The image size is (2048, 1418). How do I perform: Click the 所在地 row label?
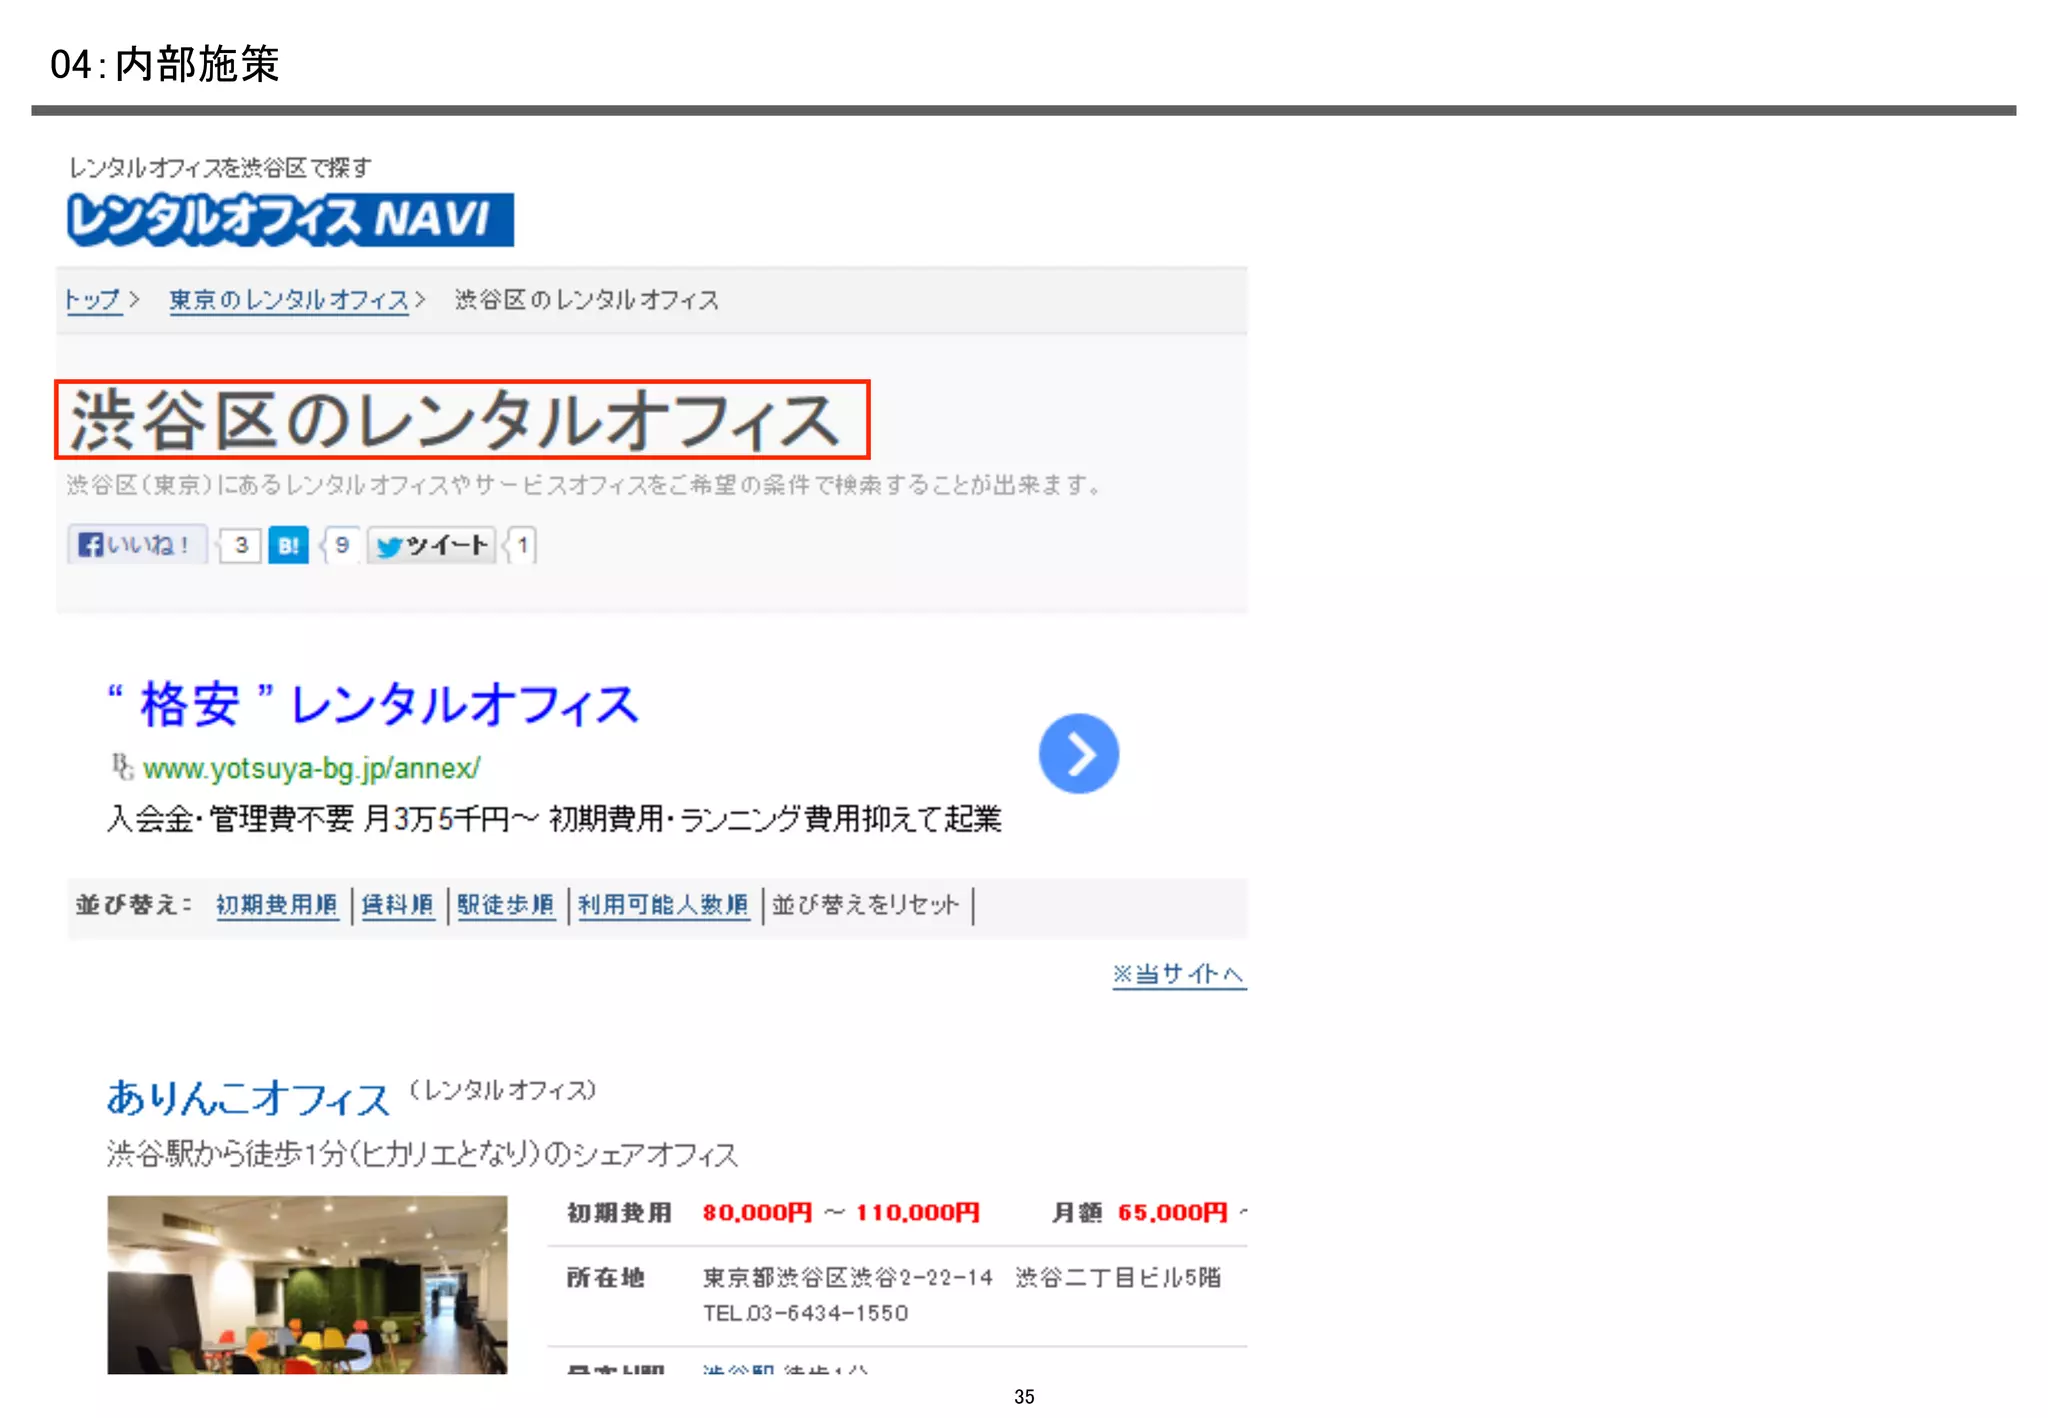(x=606, y=1277)
